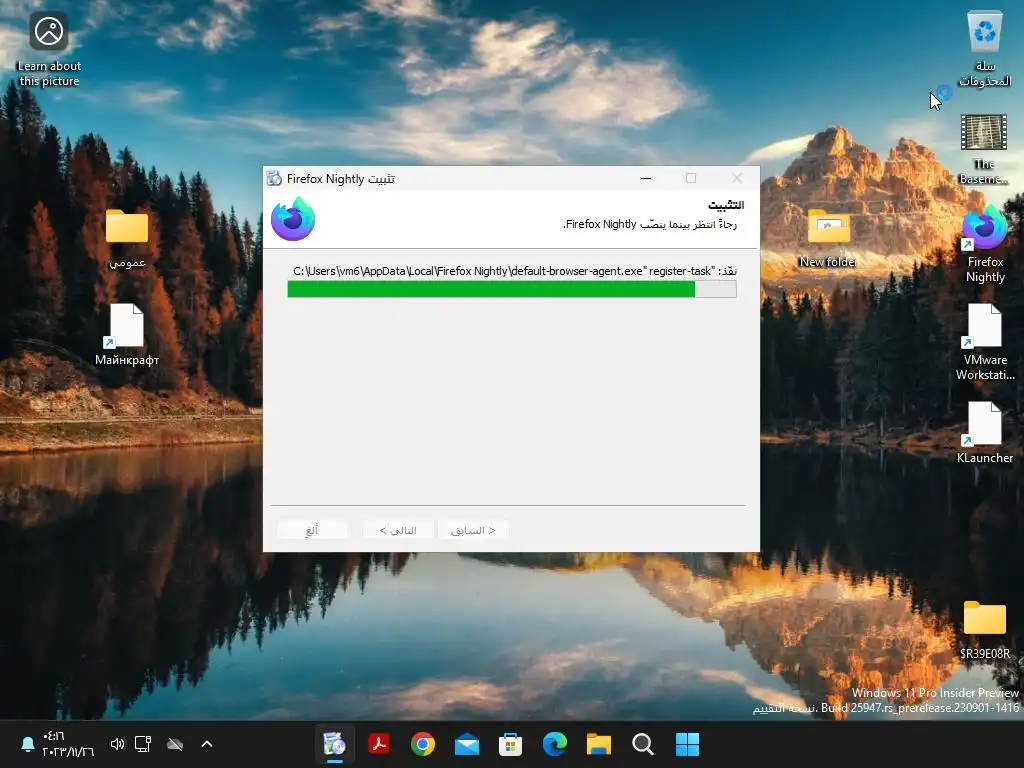
Task: Open the Learn about this picture icon
Action: tap(49, 49)
